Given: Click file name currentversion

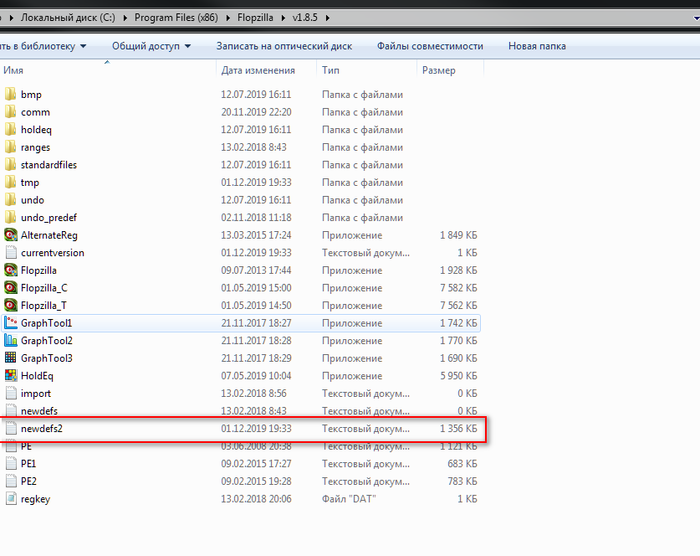Looking at the screenshot, I should pos(52,252).
